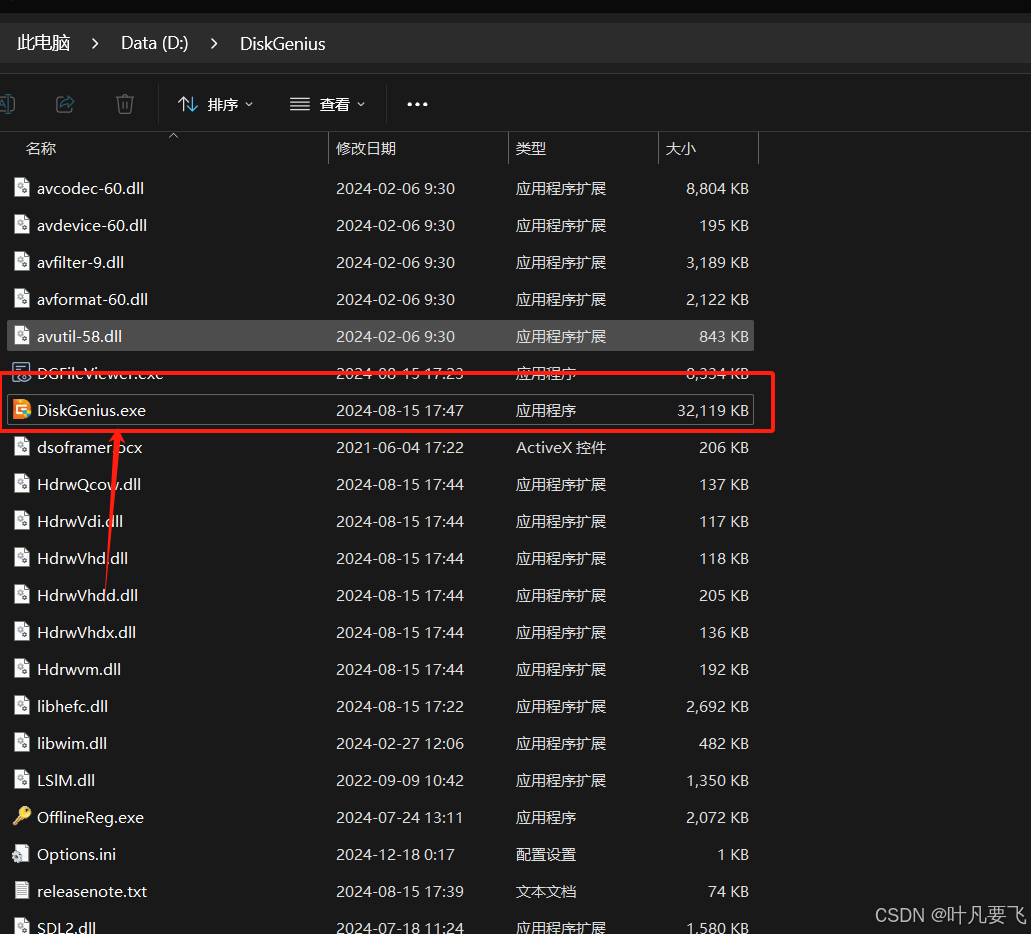Viewport: 1031px width, 934px height.
Task: Select the file name HdrwVhdd.dll
Action: 87,595
